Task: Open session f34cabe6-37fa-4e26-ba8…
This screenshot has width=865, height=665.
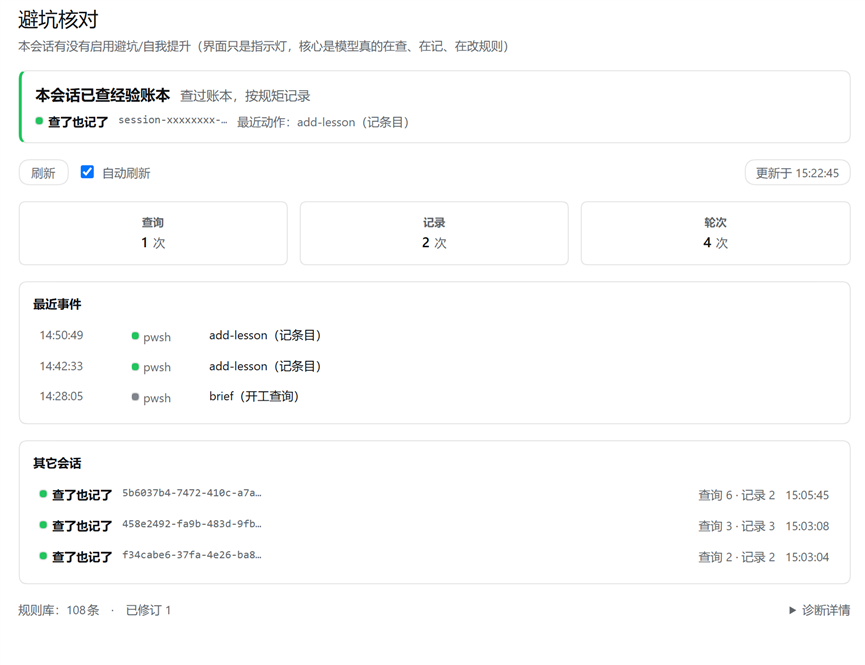Action: (192, 555)
